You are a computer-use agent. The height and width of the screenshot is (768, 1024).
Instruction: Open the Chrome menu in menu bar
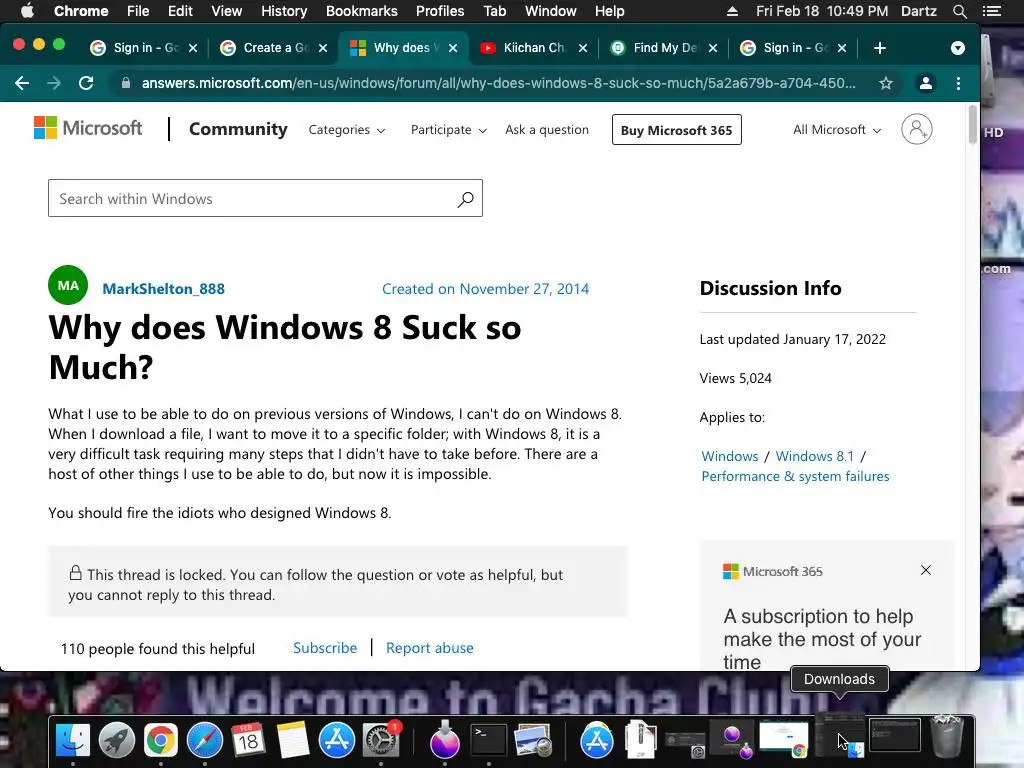pos(81,11)
